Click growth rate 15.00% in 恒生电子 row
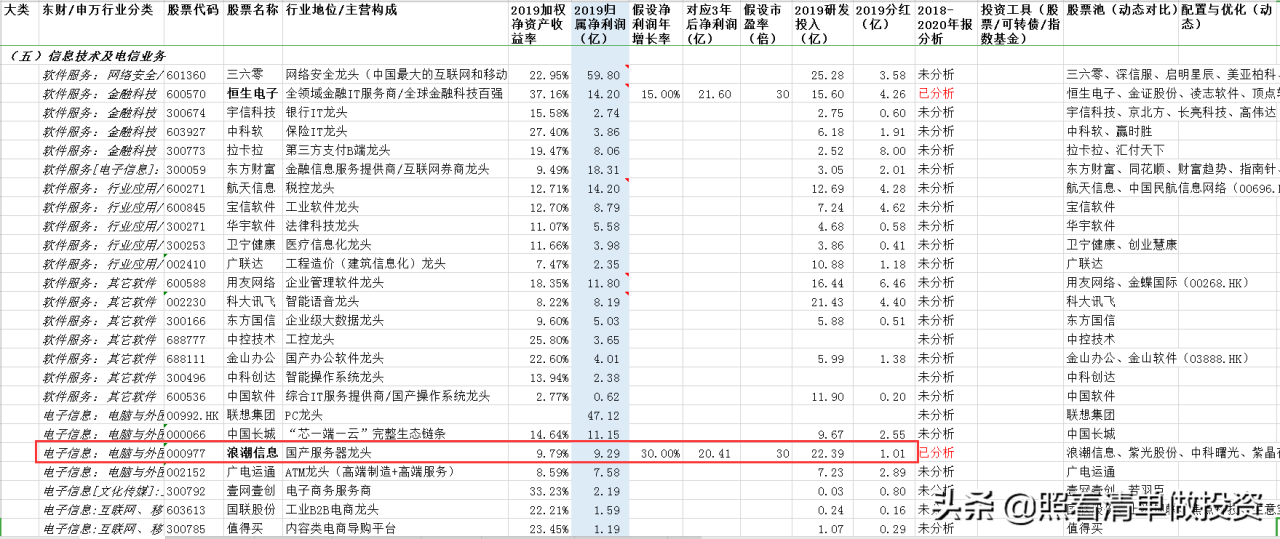Viewport: 1280px width, 539px height. tap(660, 93)
